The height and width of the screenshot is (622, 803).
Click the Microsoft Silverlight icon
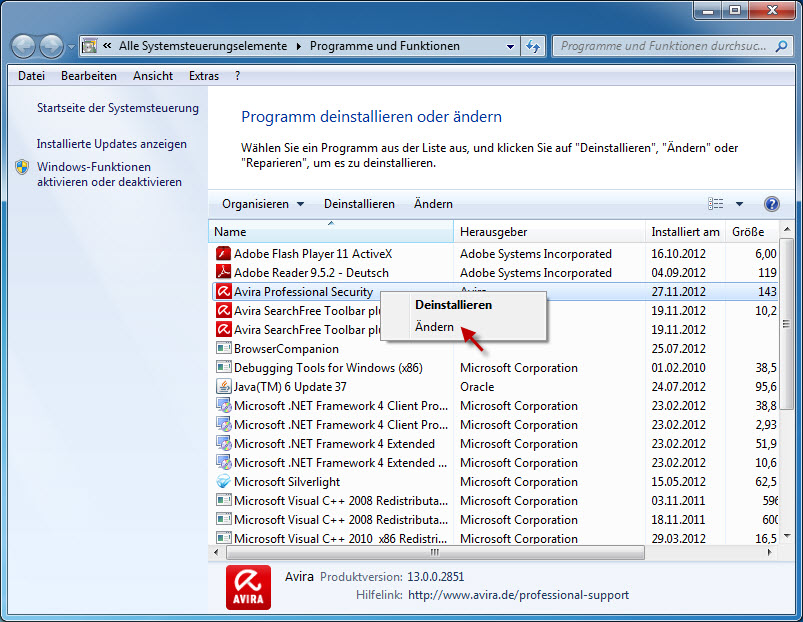(x=223, y=482)
